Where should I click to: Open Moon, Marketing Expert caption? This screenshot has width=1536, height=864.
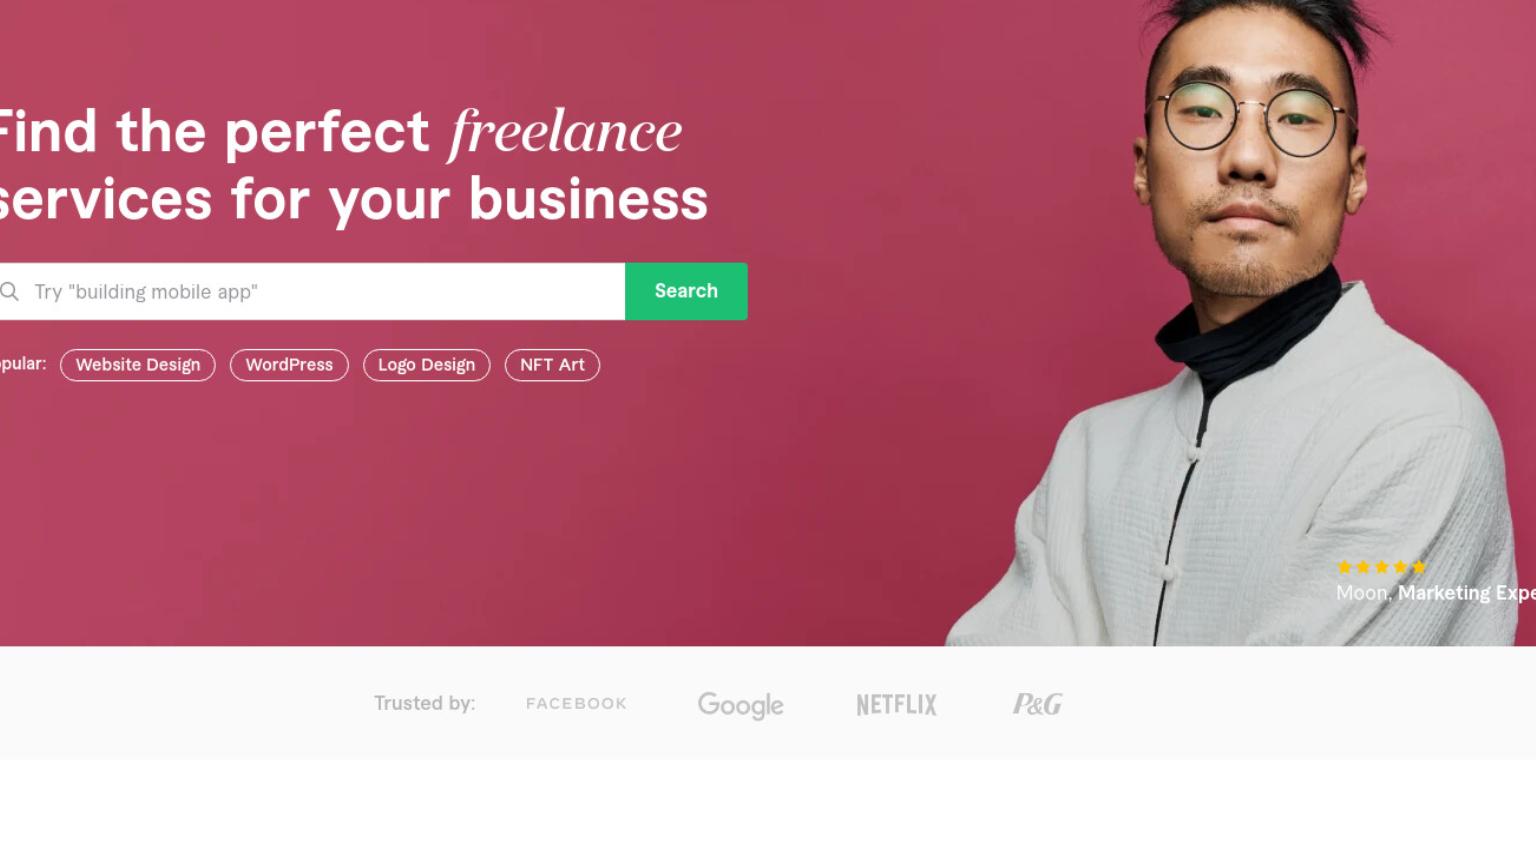1436,593
